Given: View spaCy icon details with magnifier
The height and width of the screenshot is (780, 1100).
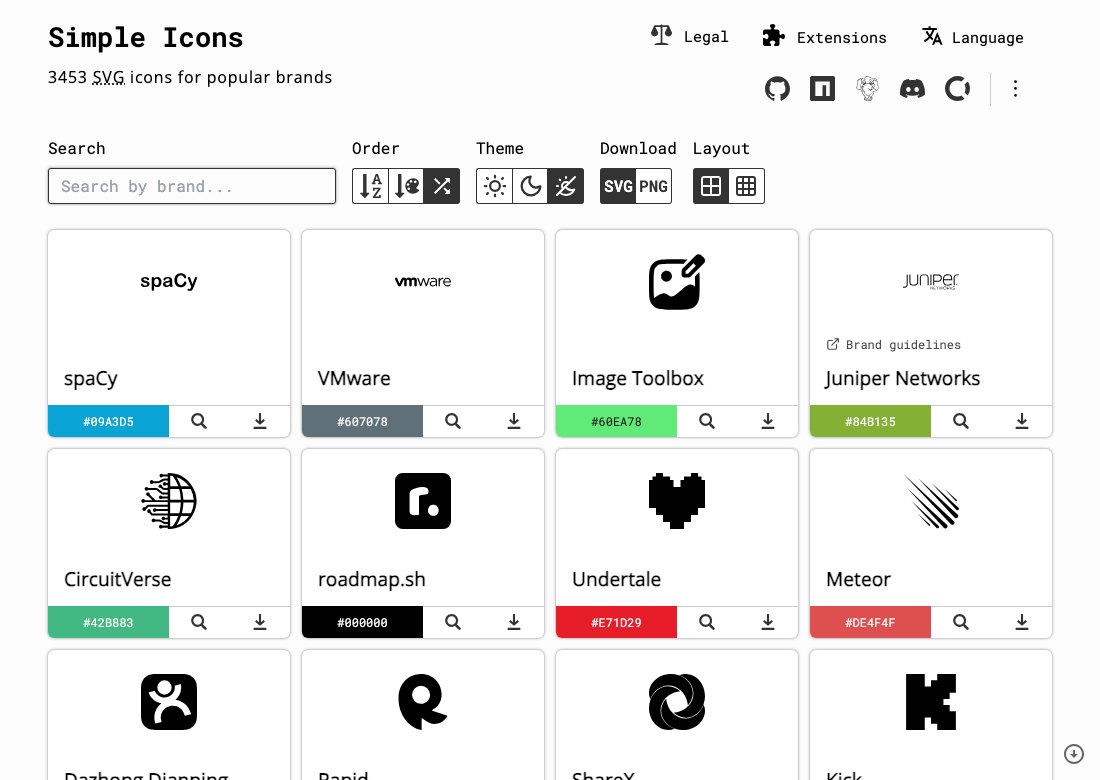Looking at the screenshot, I should click(x=199, y=422).
